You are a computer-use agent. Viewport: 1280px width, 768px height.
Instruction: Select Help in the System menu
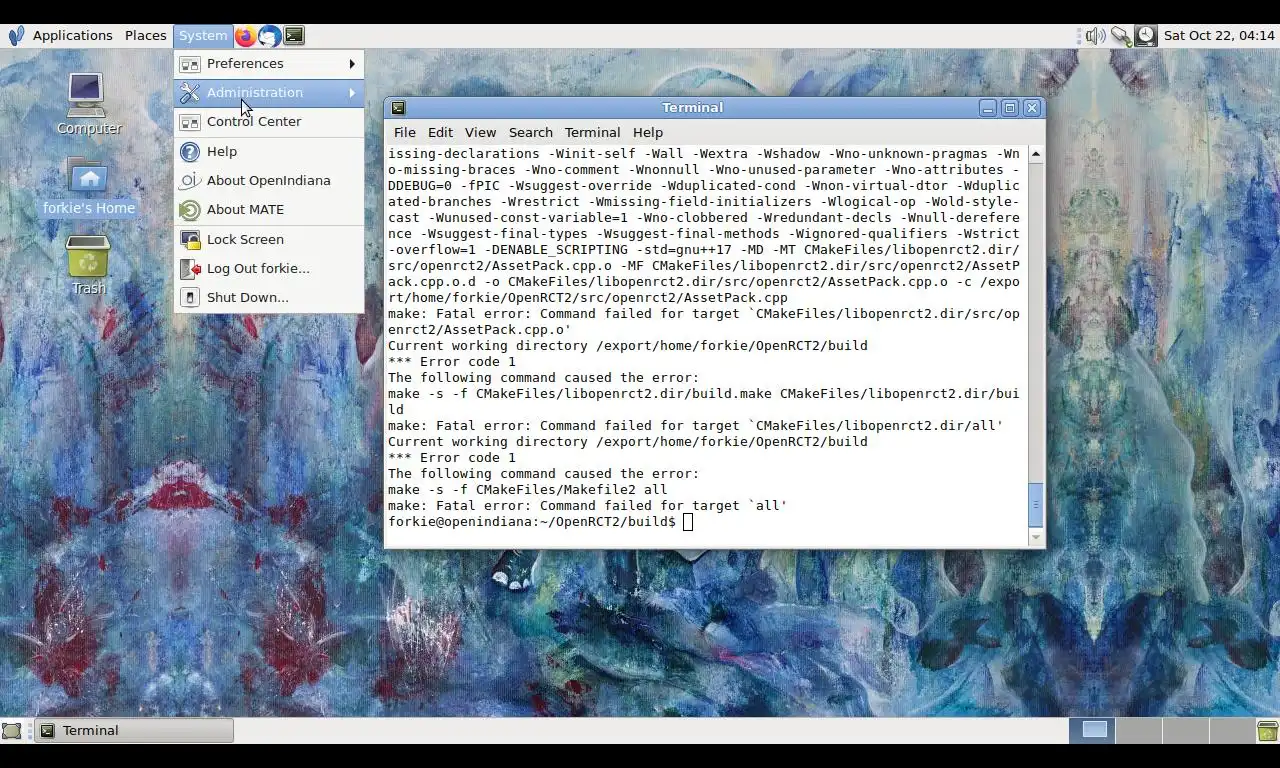click(268, 152)
